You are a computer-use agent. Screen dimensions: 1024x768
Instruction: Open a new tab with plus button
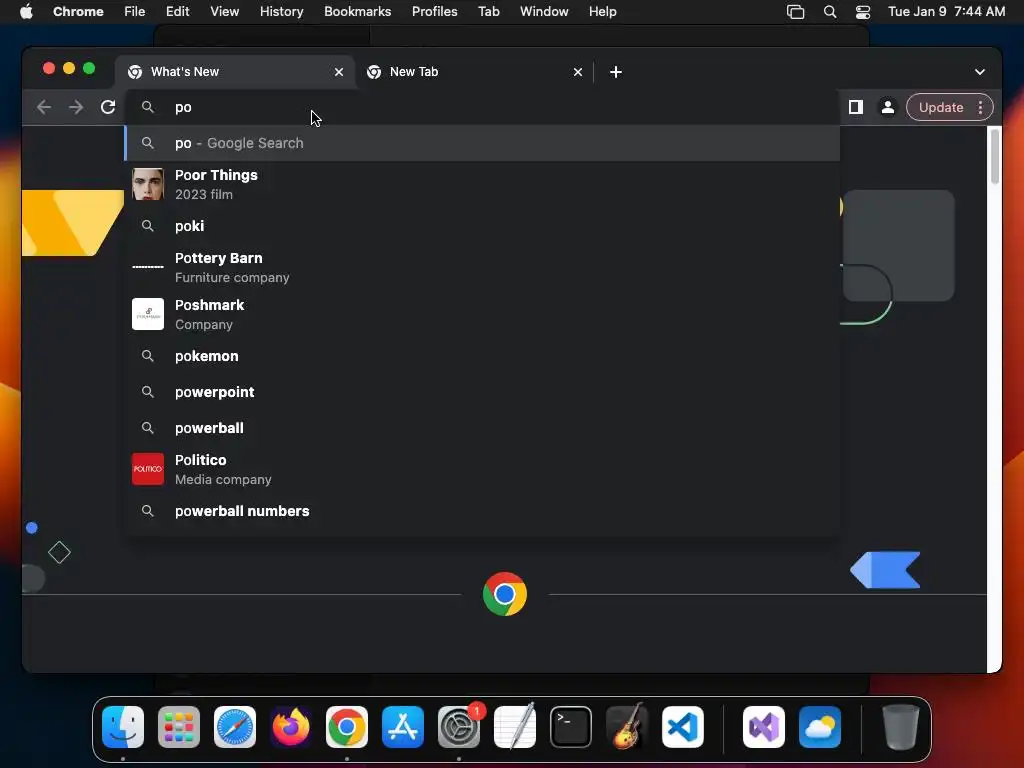pos(616,72)
